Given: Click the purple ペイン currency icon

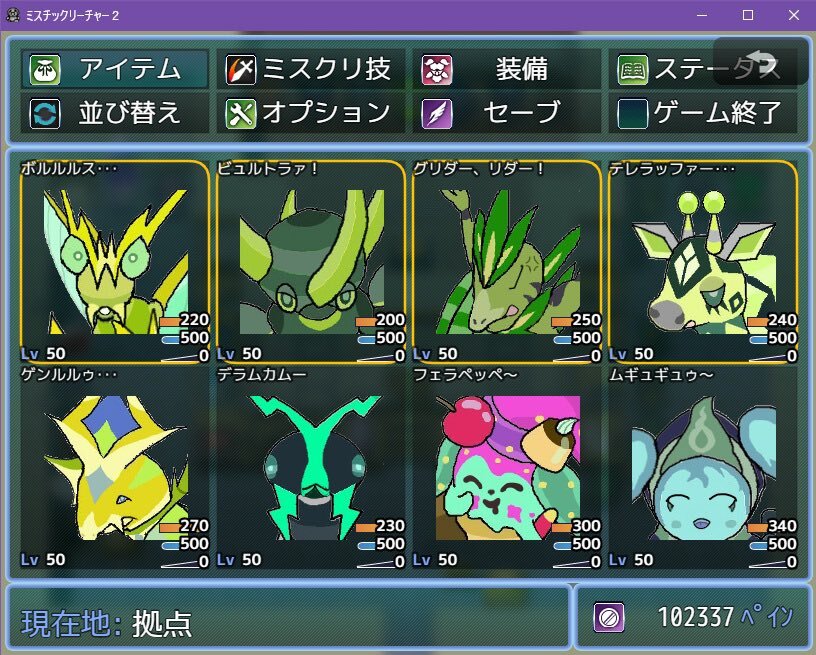Looking at the screenshot, I should [x=609, y=618].
